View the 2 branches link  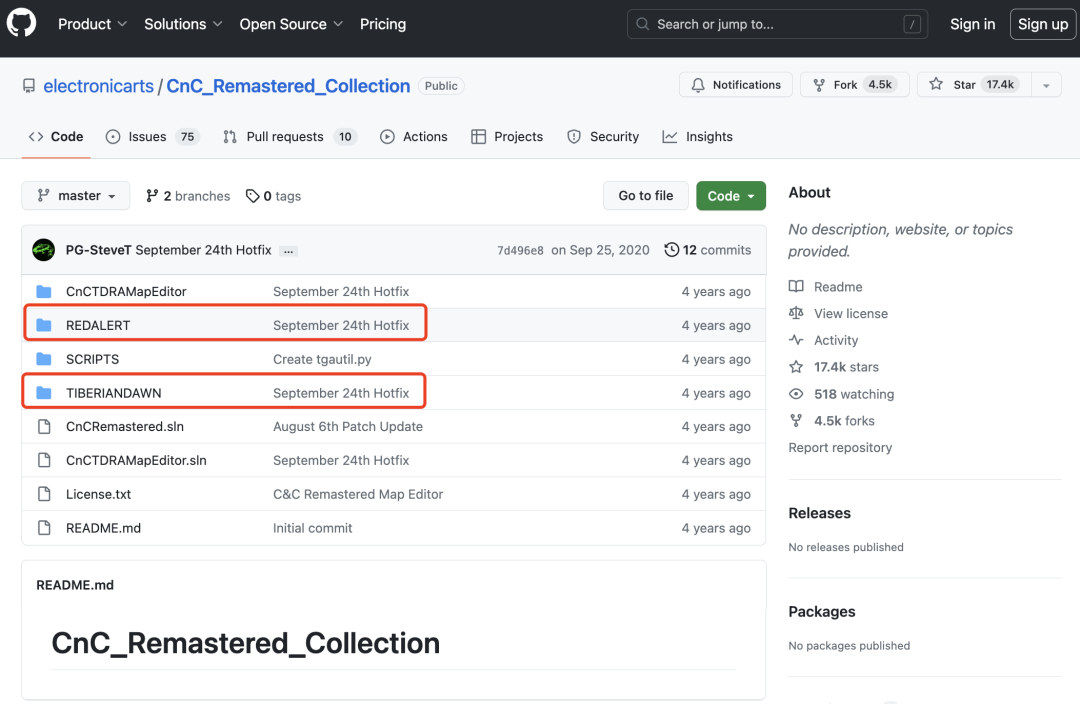(x=188, y=196)
